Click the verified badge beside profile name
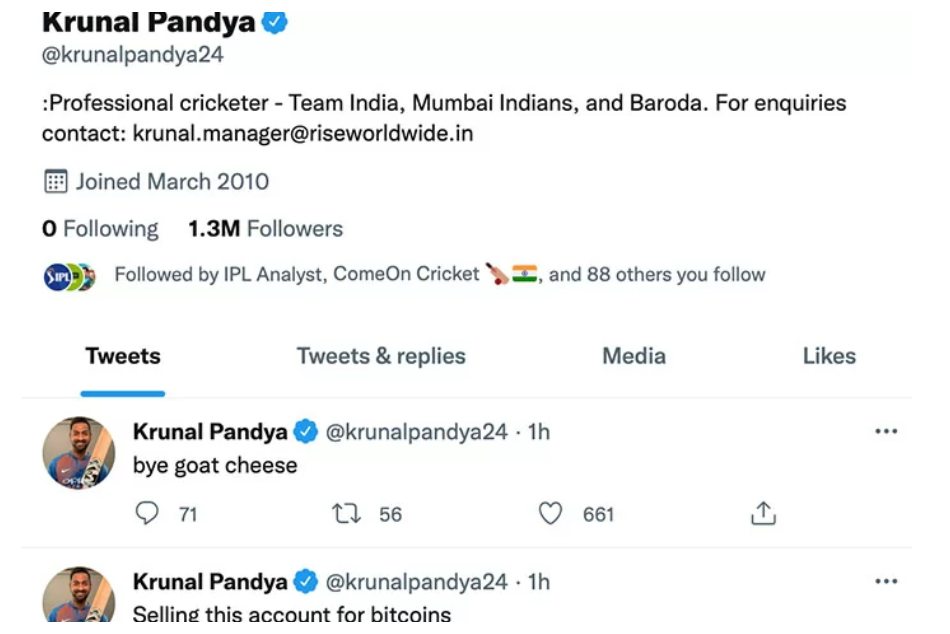 coord(275,22)
